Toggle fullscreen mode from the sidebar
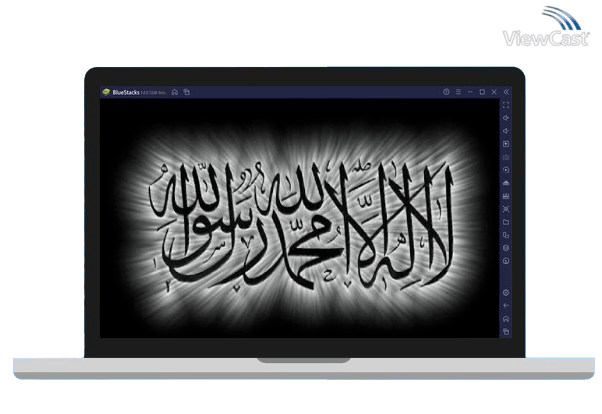Screen dimensions: 602x414 click(506, 105)
